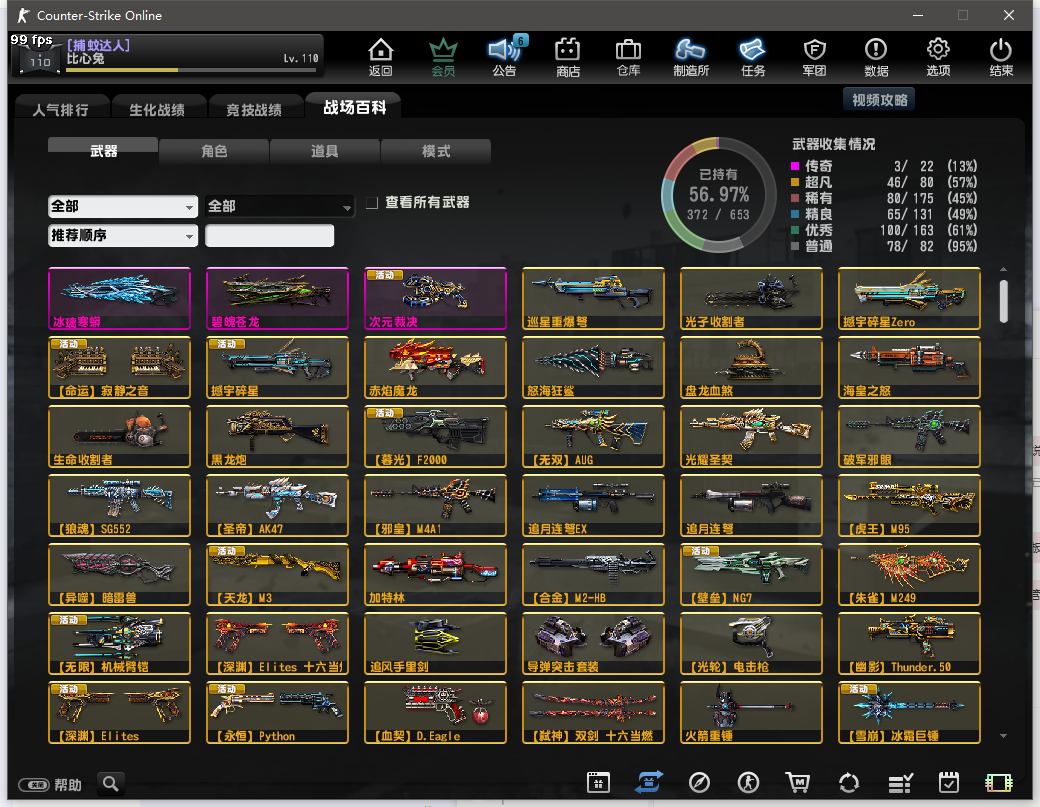Click the orange 超凡 legend swatch

(795, 182)
